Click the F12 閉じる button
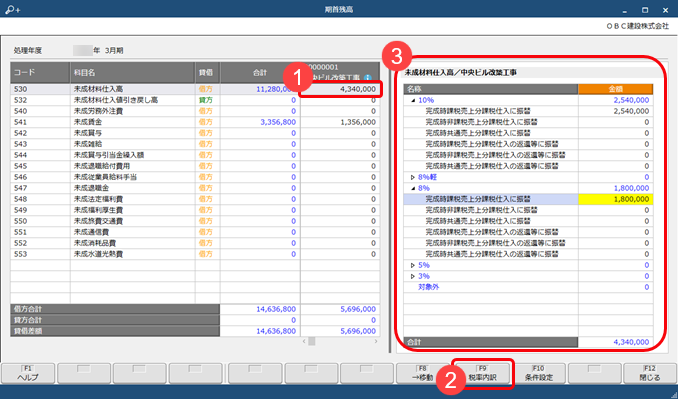Viewport: 678px width, 399px height. pos(649,373)
